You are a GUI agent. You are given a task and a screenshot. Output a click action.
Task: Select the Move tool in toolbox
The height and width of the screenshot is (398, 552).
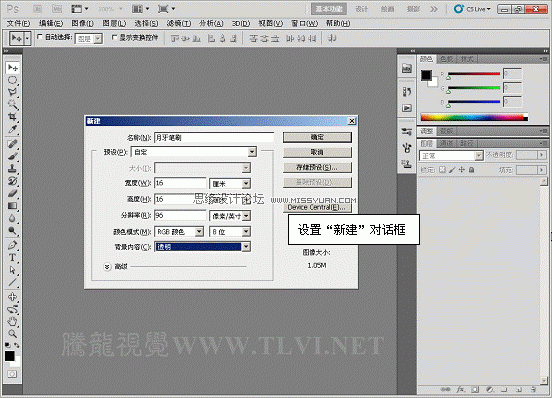13,68
